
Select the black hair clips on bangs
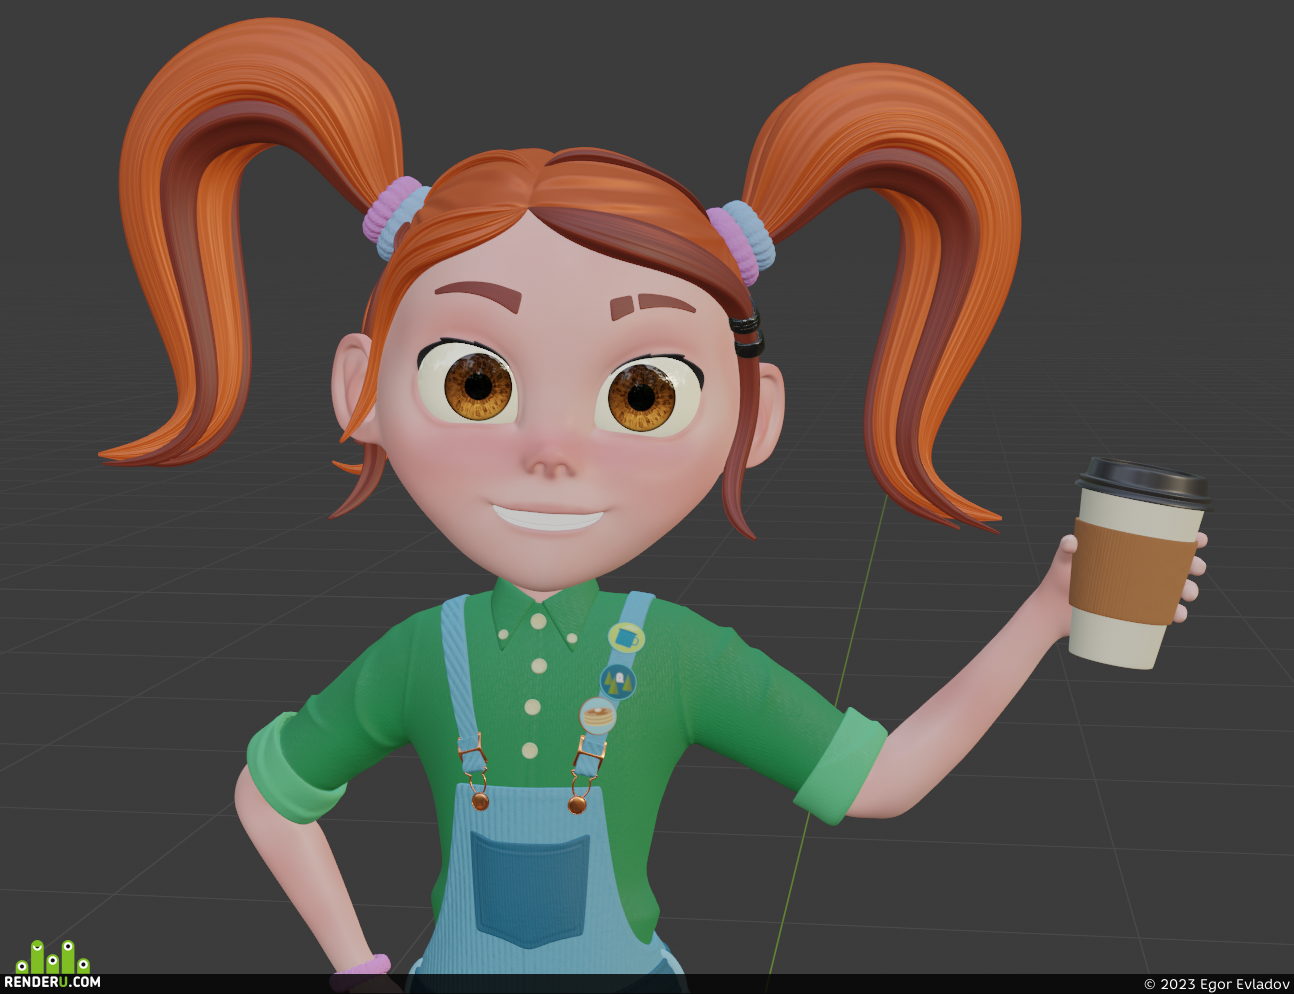746,334
